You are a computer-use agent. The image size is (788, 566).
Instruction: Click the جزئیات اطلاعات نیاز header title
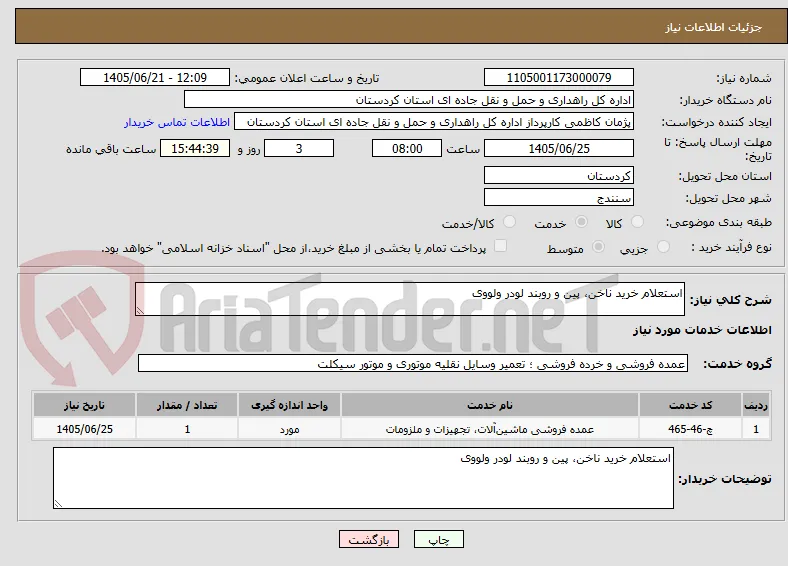(714, 27)
